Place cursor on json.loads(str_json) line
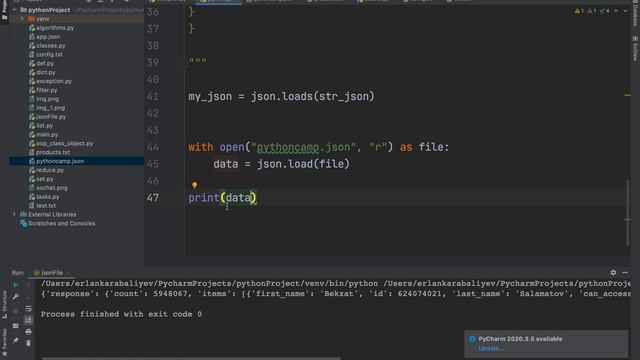The height and width of the screenshot is (360, 640). [281, 96]
